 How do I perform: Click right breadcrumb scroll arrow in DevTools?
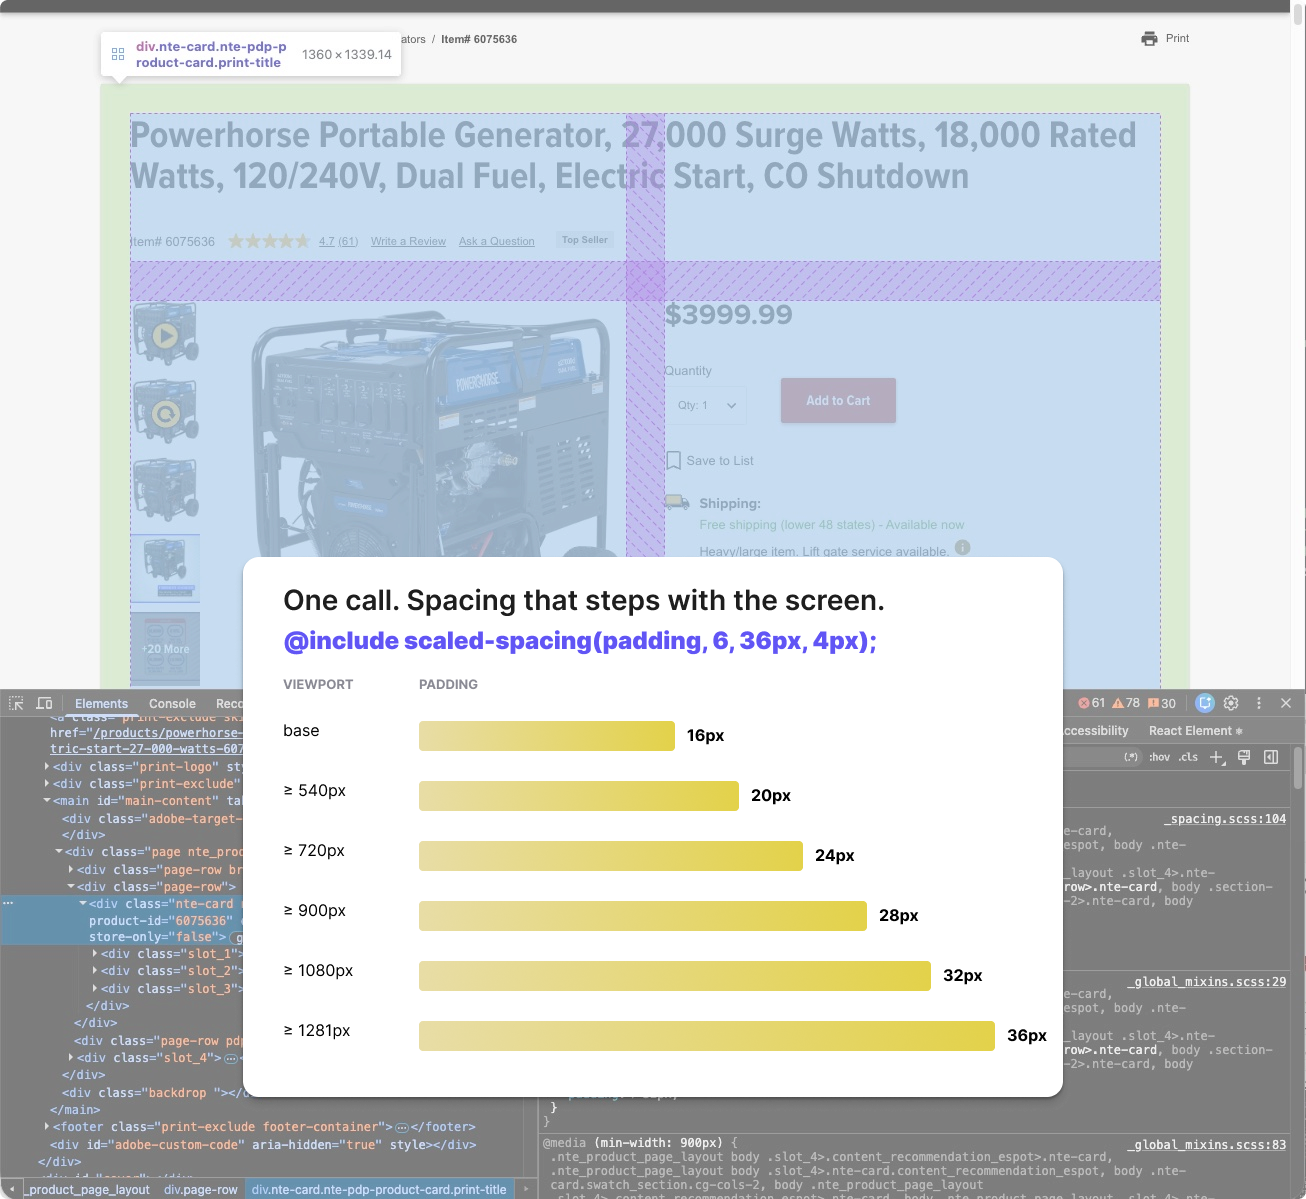(x=526, y=1189)
